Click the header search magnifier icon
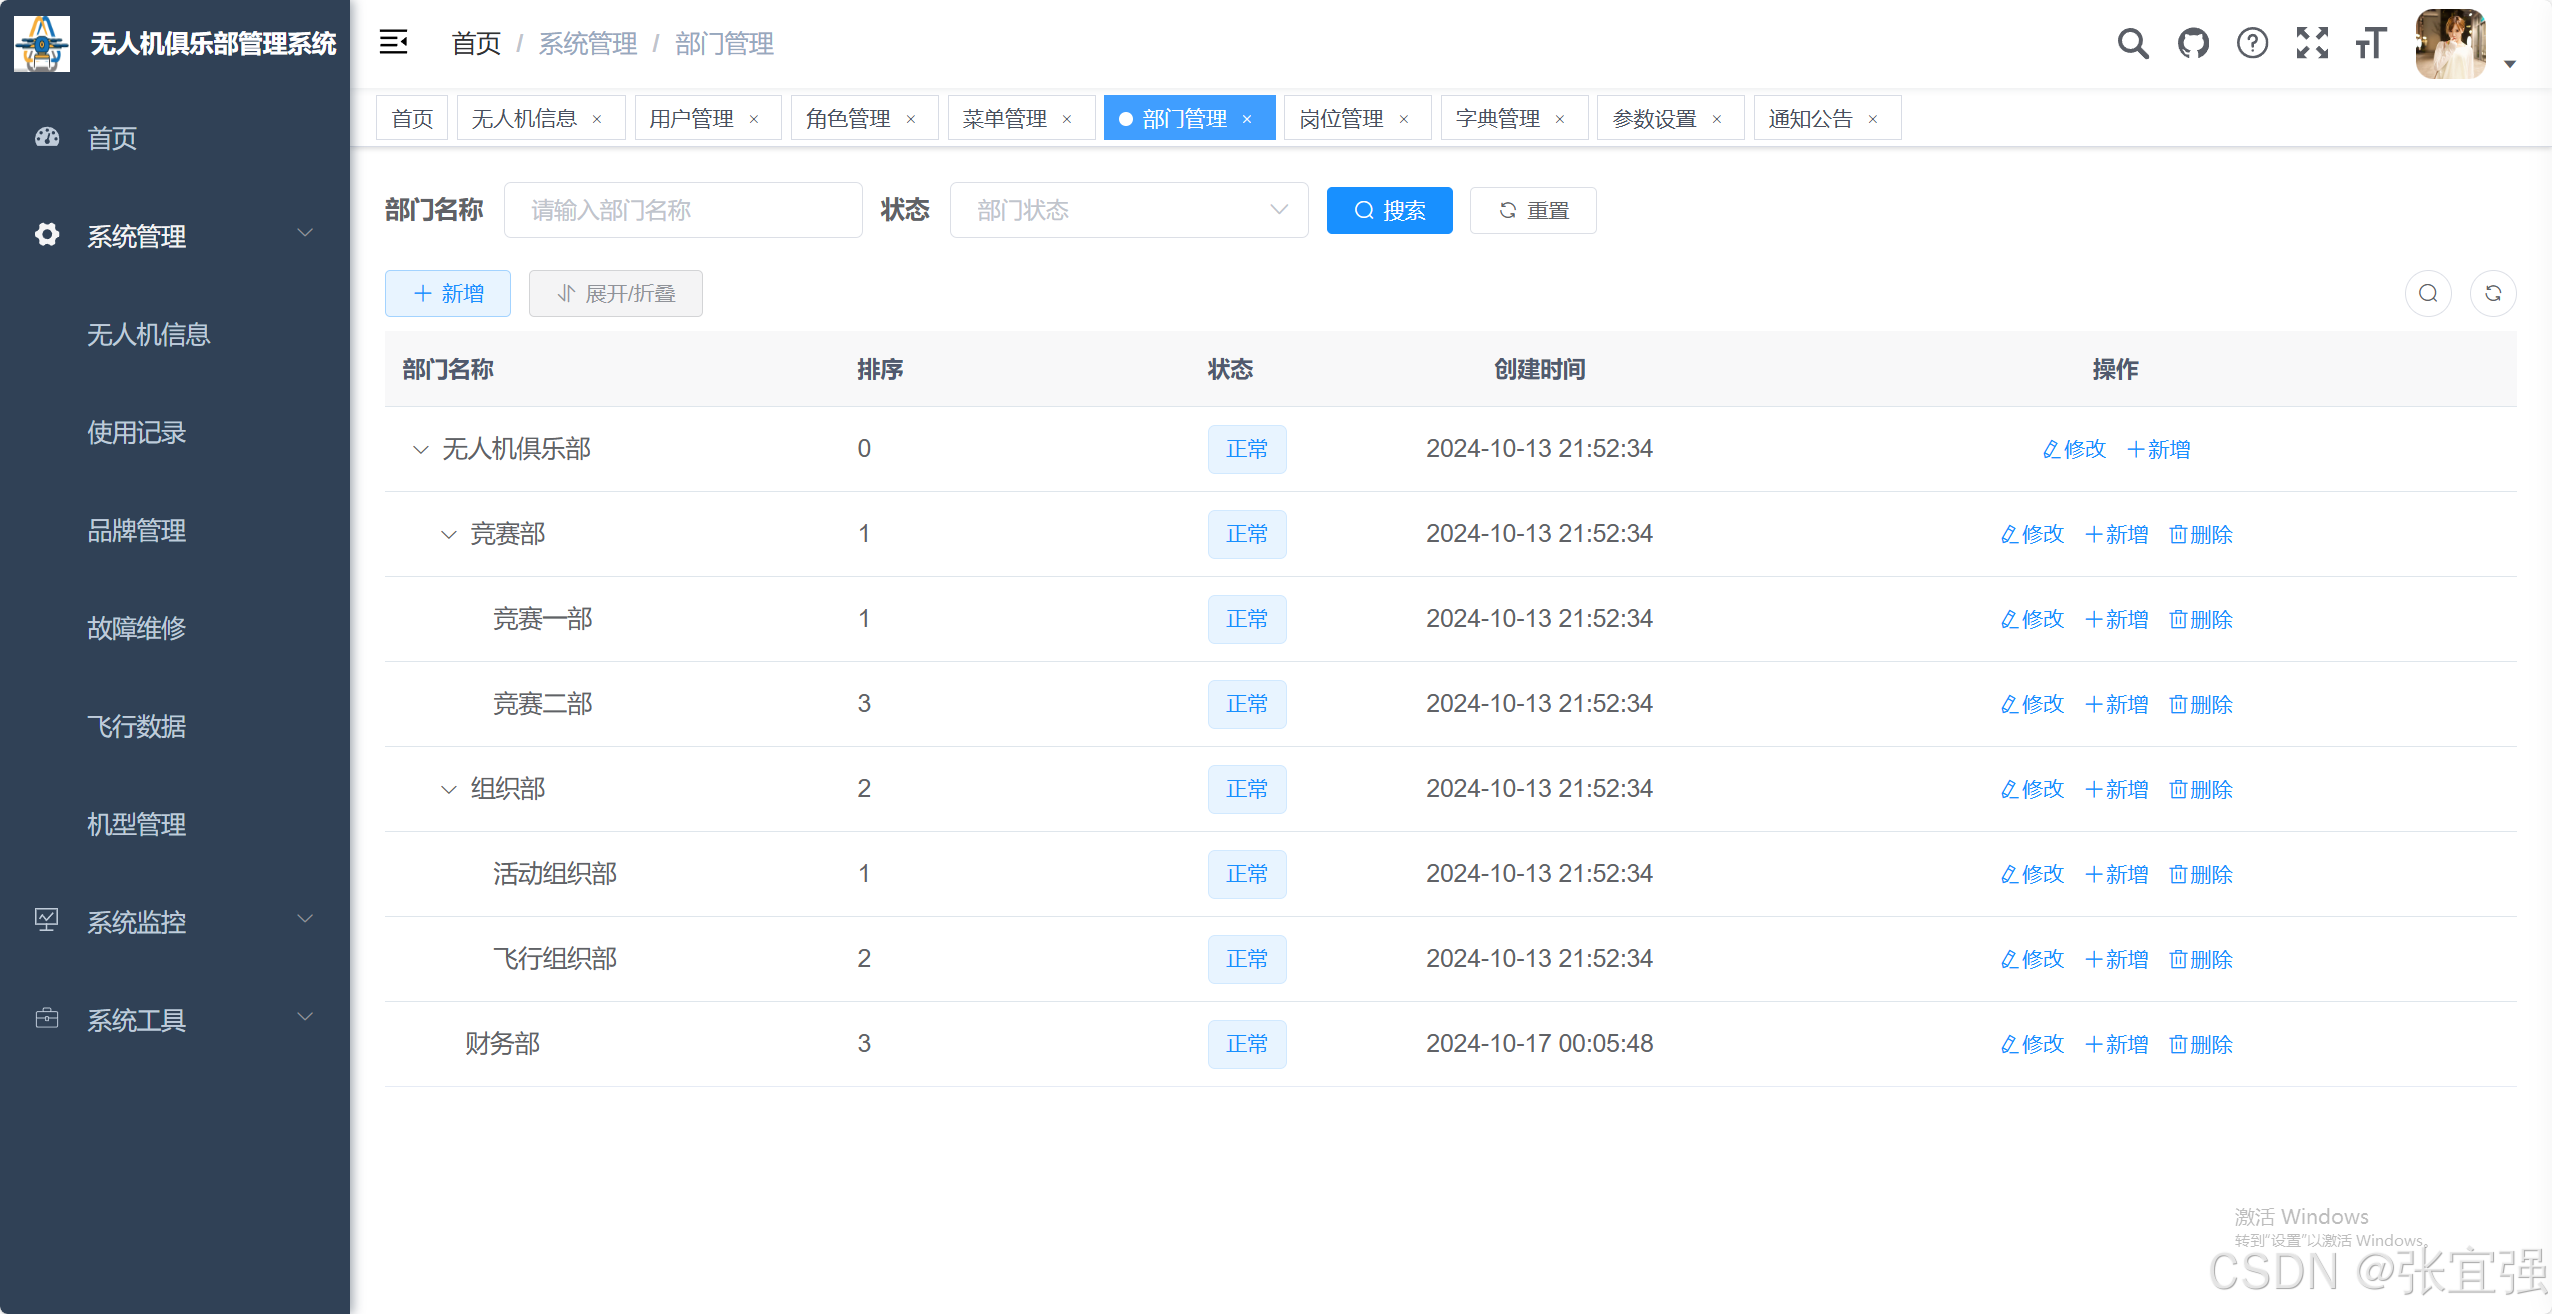 [x=2132, y=43]
